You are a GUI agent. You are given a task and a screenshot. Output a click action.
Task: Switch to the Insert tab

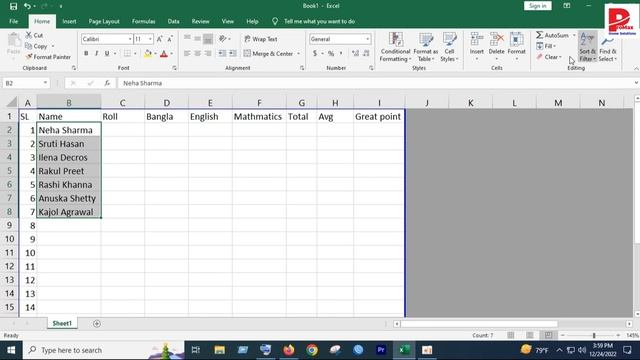[x=69, y=21]
